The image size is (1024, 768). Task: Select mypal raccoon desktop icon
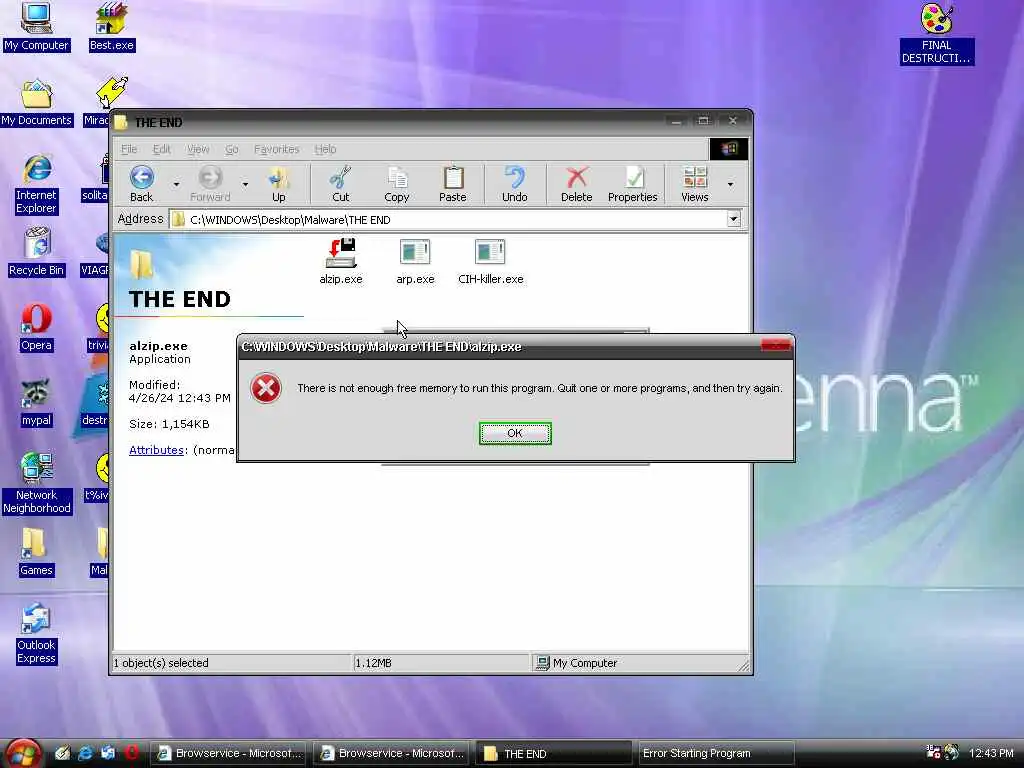click(36, 403)
